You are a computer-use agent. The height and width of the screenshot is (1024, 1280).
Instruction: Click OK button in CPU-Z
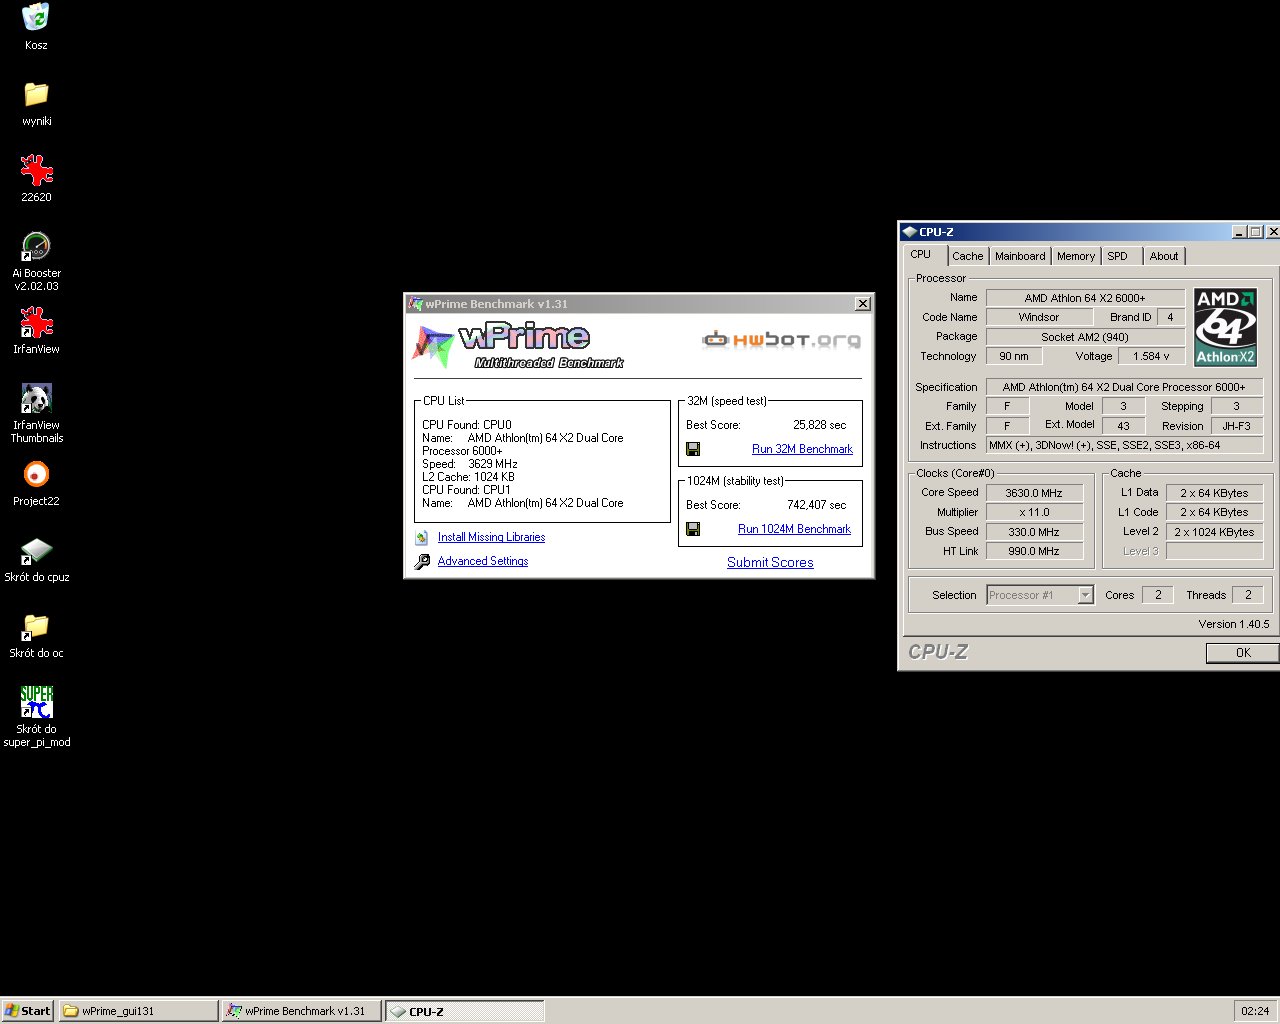click(x=1243, y=652)
